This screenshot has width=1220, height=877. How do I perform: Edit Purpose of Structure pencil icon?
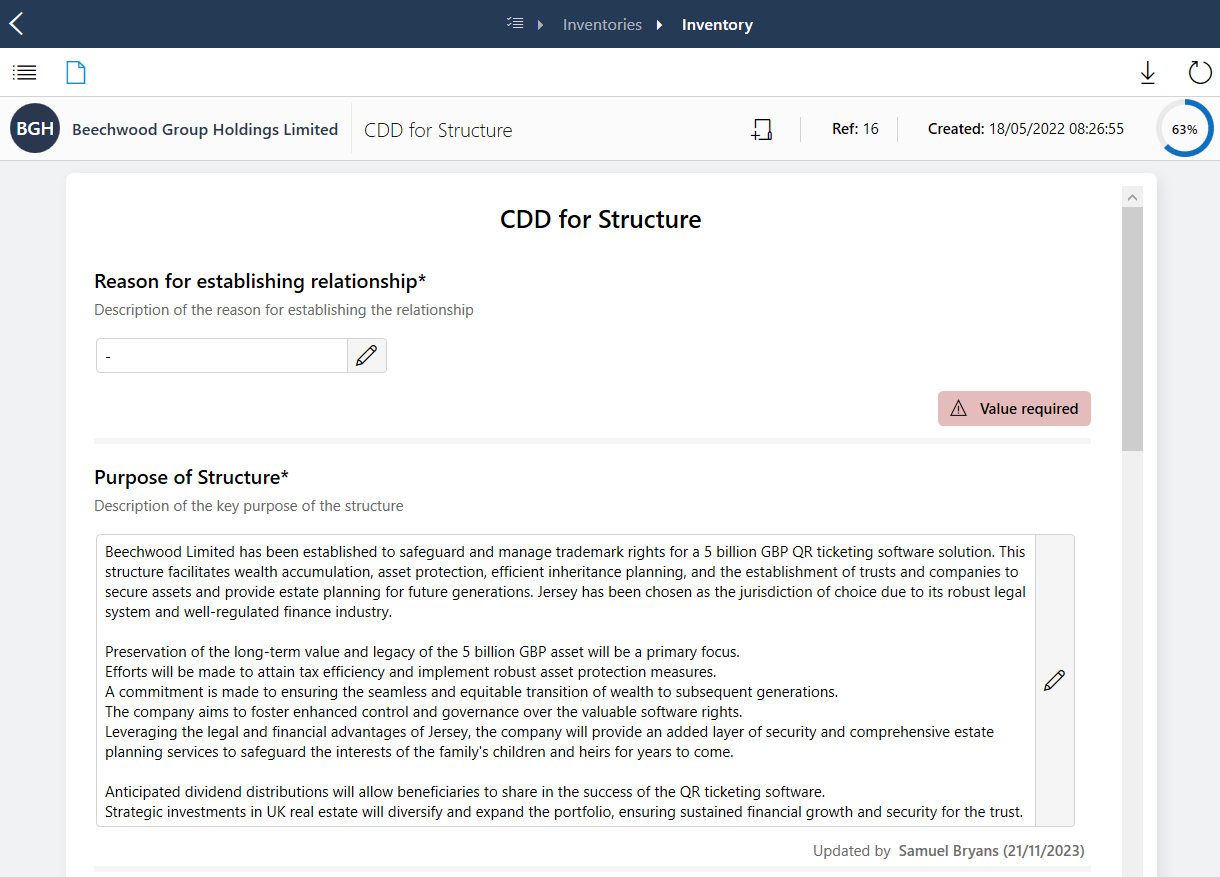pos(1054,680)
